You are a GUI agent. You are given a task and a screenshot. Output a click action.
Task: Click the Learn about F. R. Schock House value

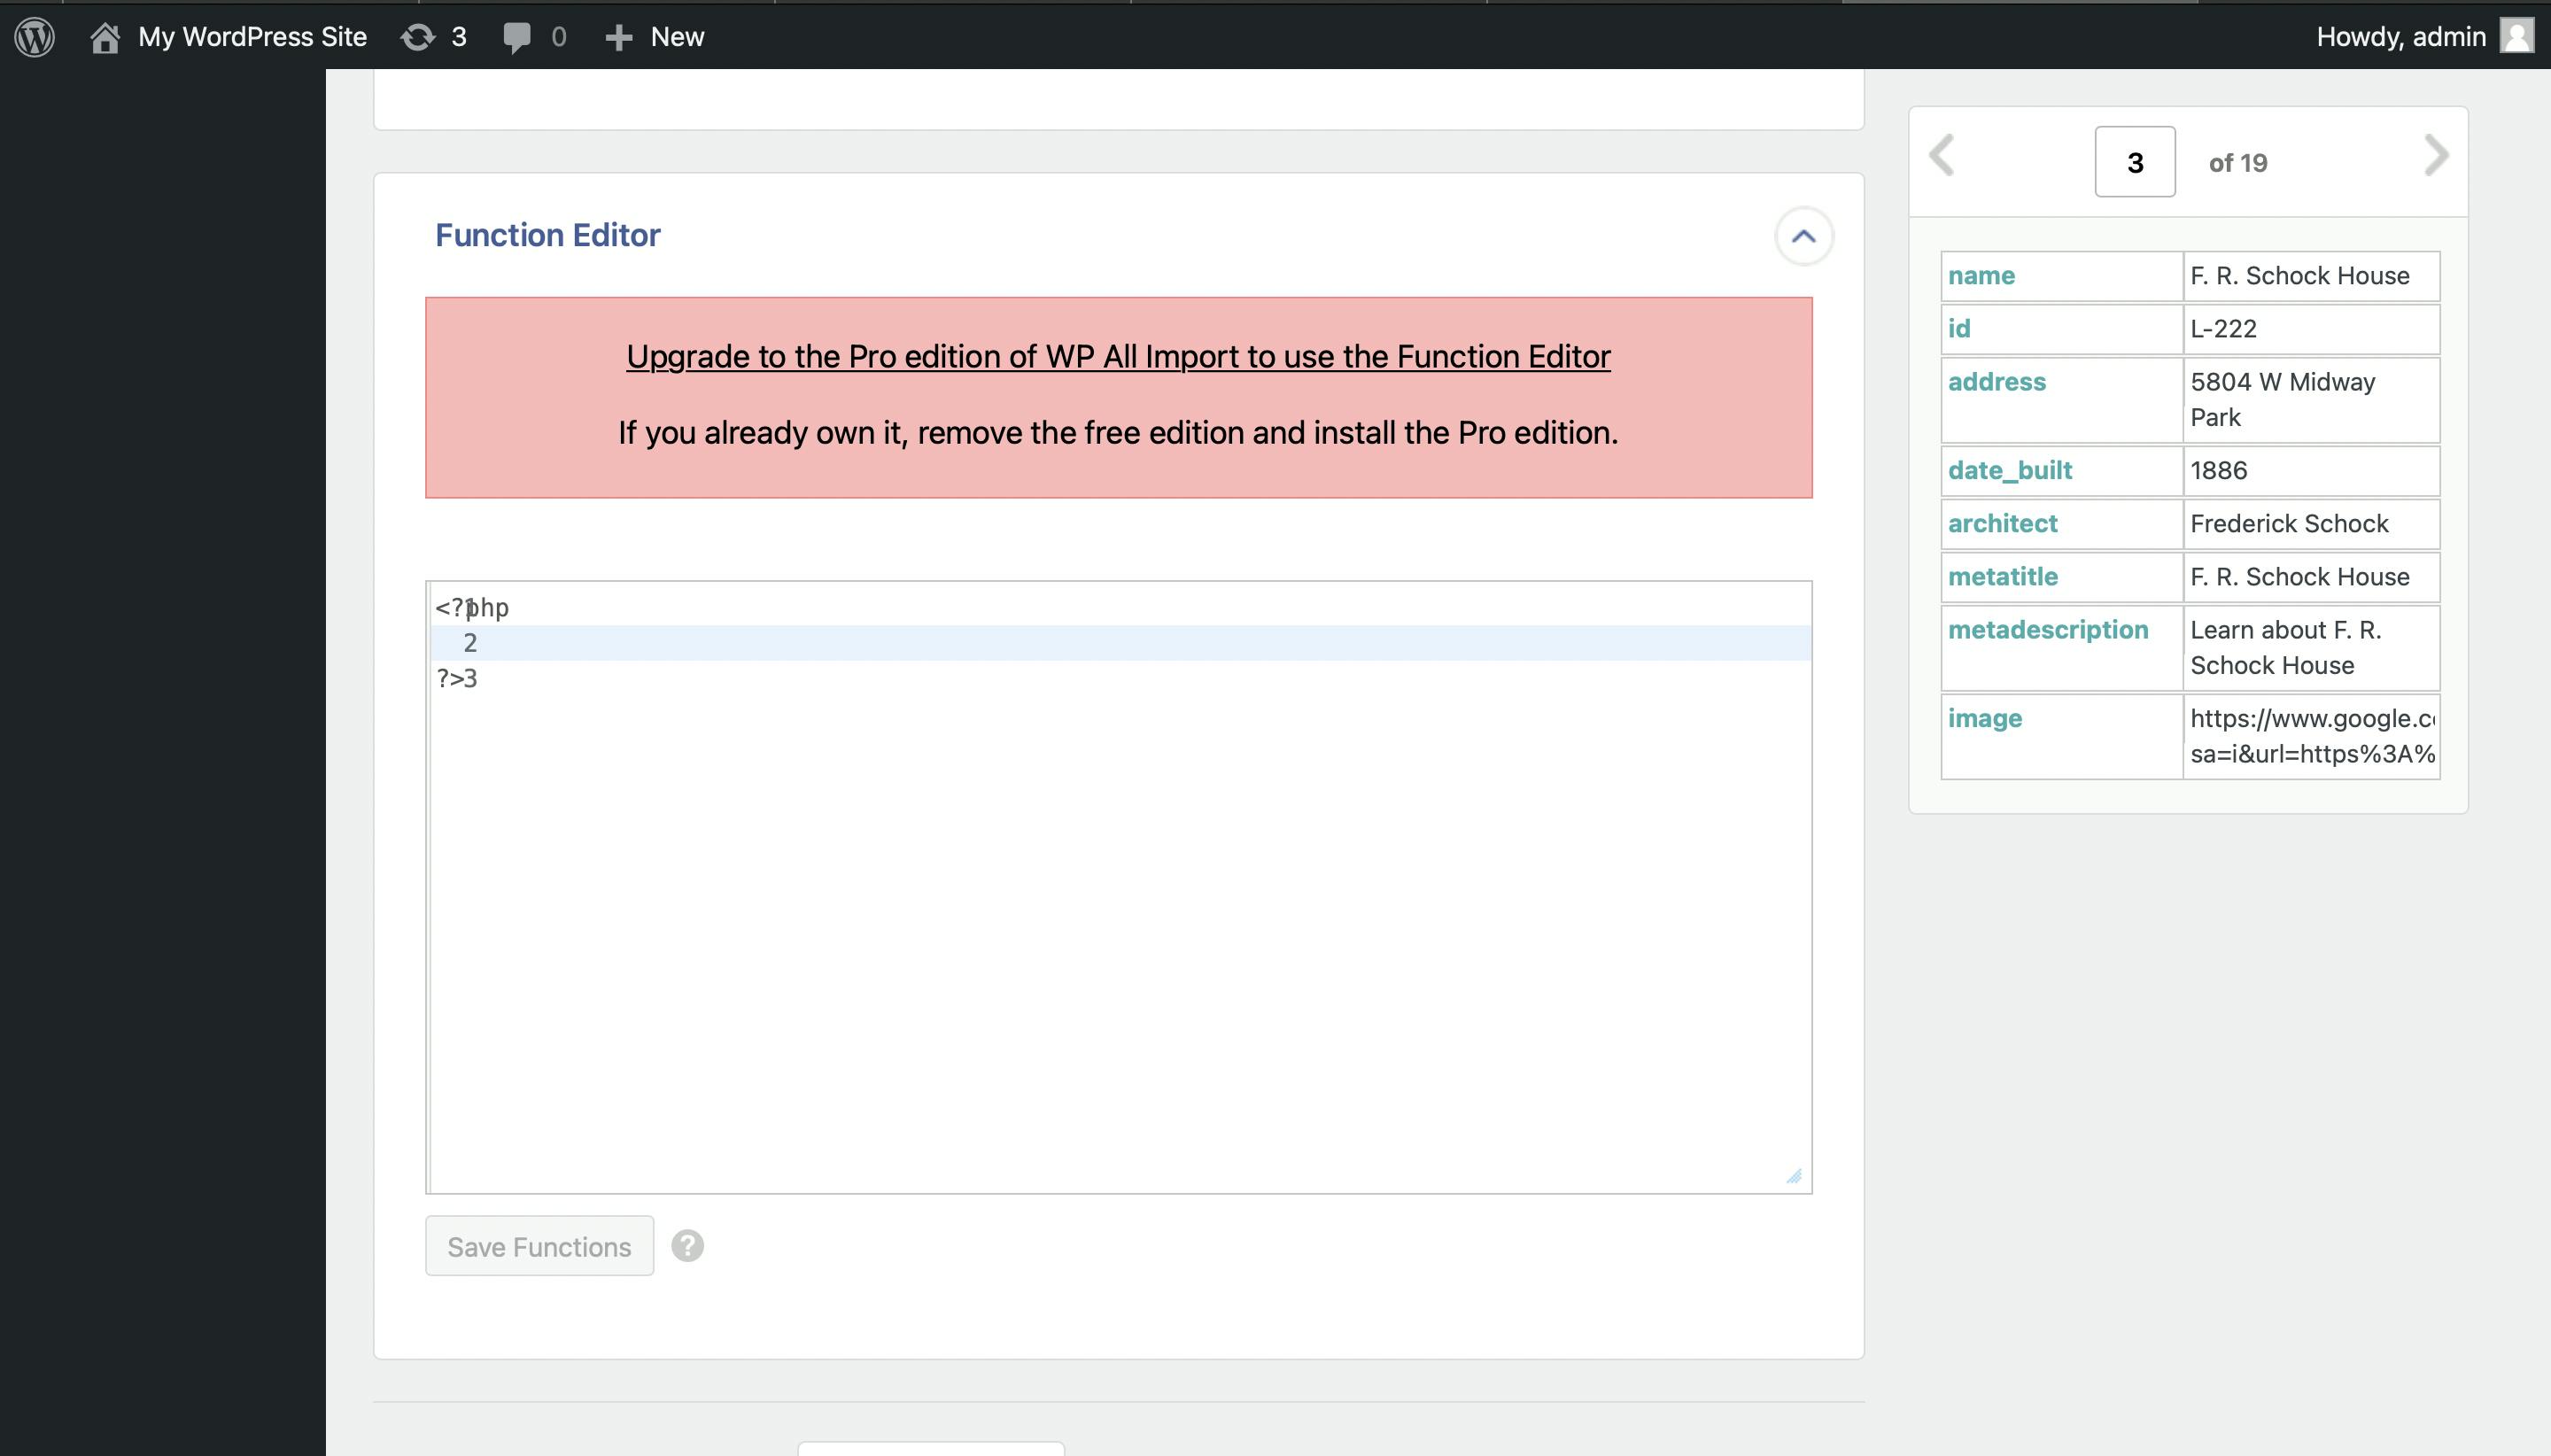click(x=2285, y=648)
